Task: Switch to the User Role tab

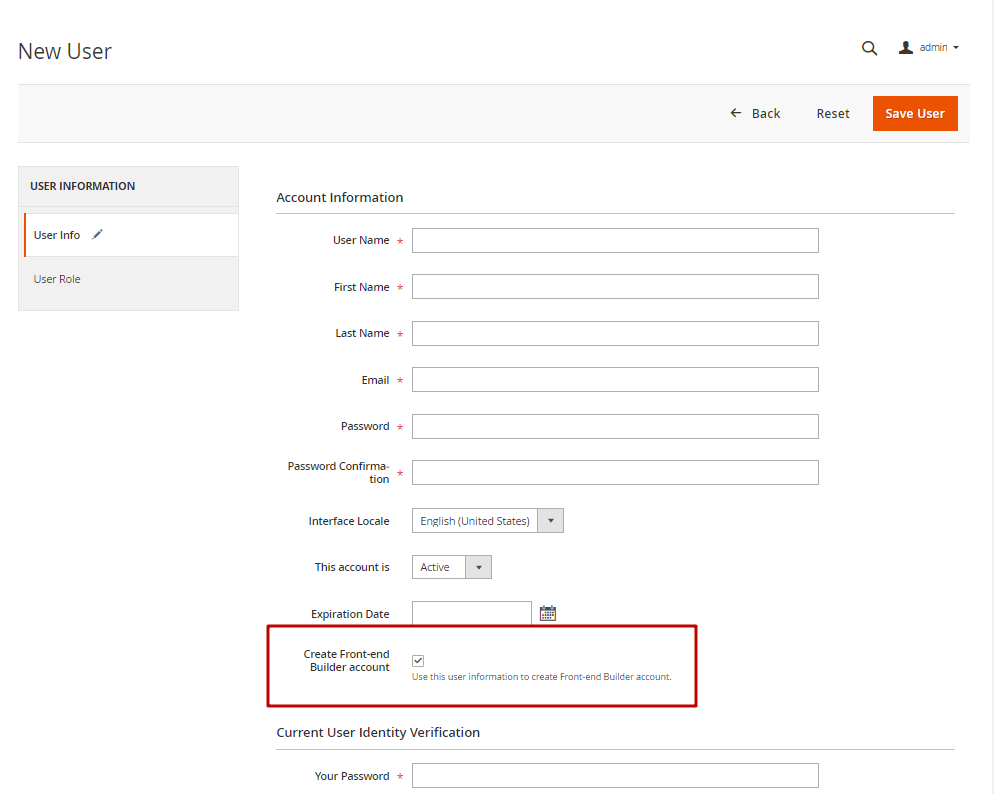Action: [x=57, y=279]
